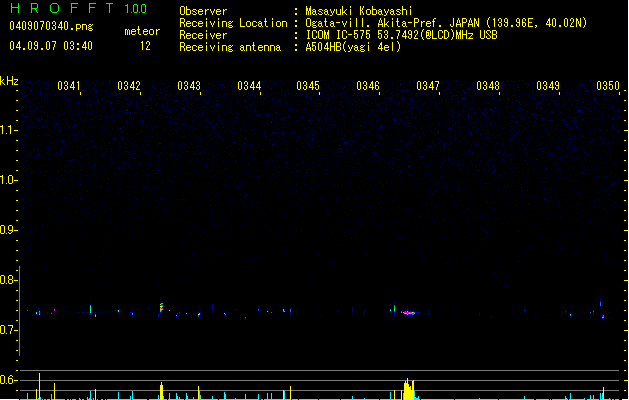Click the timestamp 04.09.07 03:40
The height and width of the screenshot is (400, 629).
click(x=51, y=46)
